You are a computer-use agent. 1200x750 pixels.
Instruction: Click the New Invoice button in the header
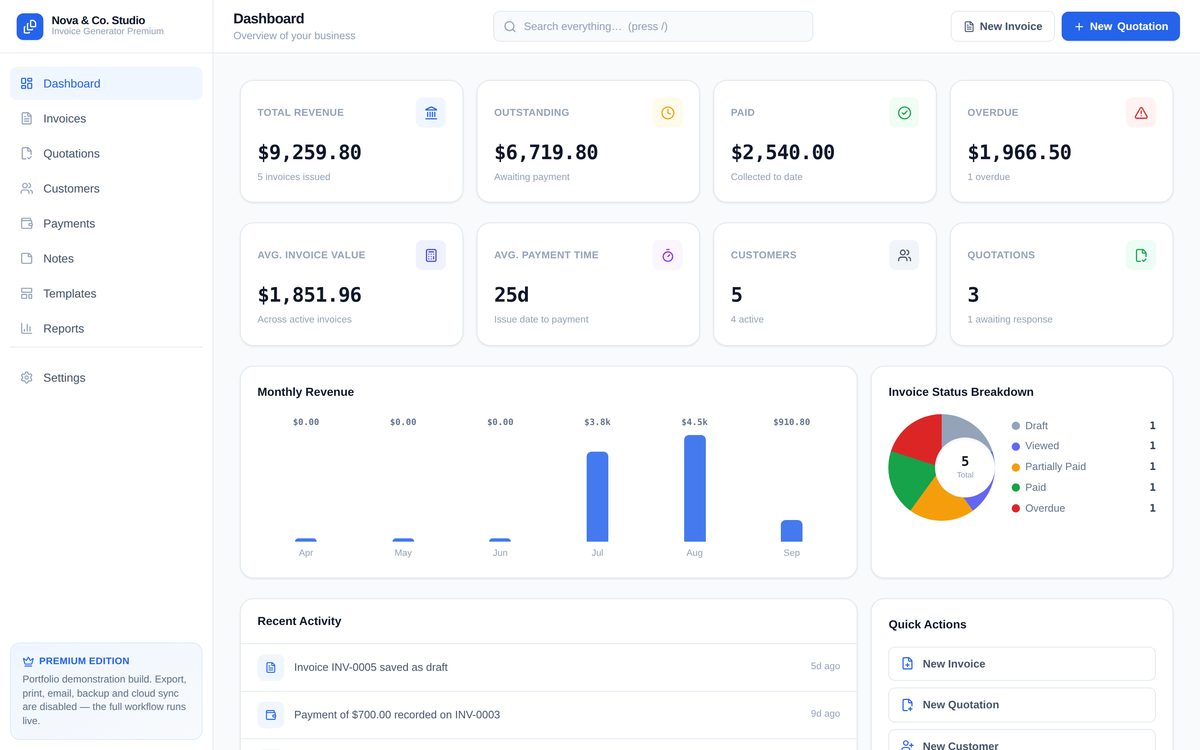(1003, 27)
